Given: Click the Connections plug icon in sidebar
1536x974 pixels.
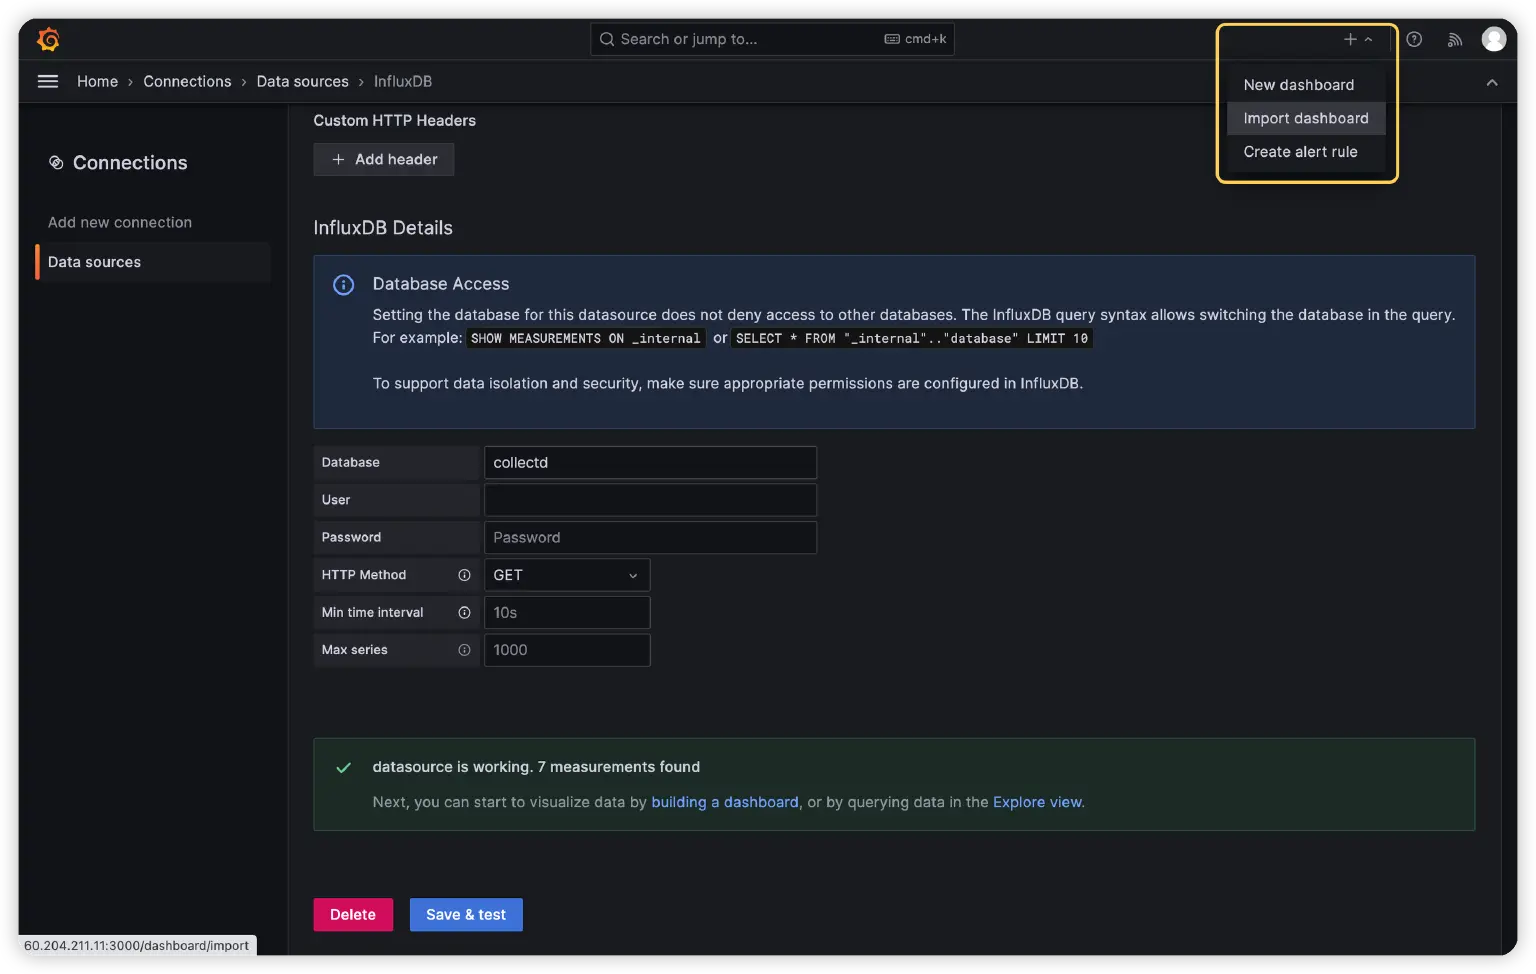Looking at the screenshot, I should (56, 162).
